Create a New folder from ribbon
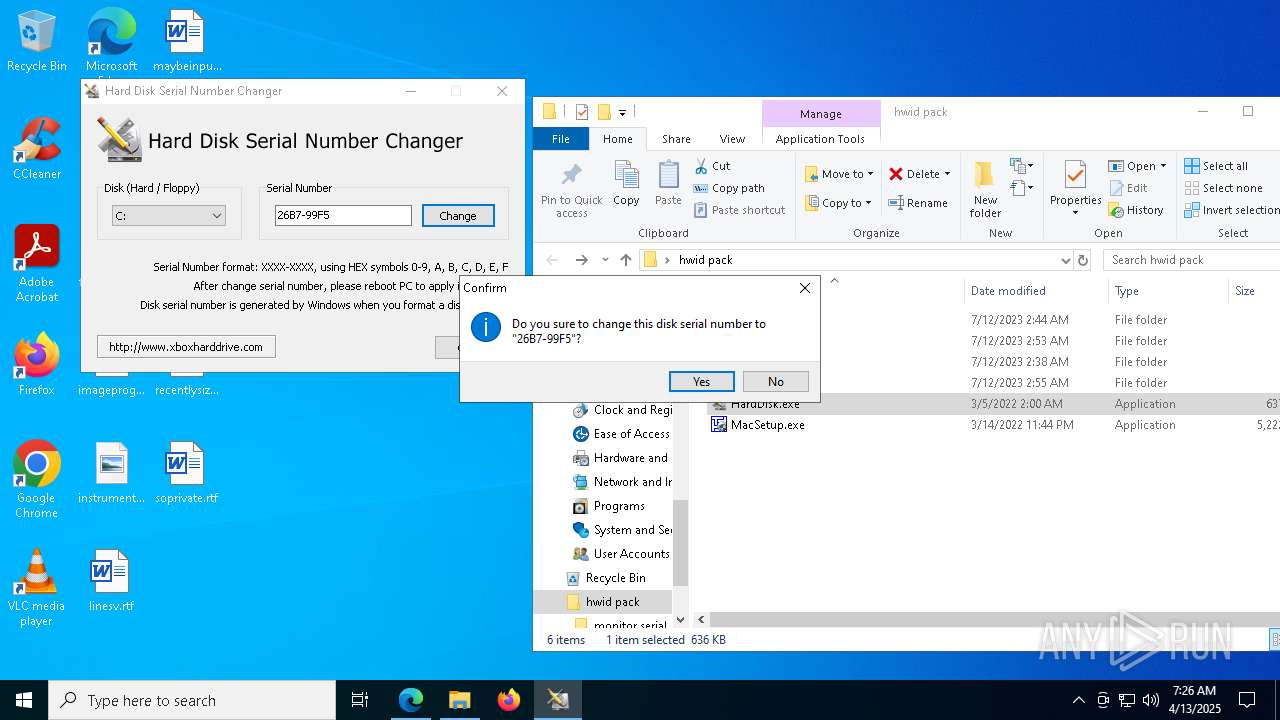The width and height of the screenshot is (1280, 720). (x=985, y=189)
